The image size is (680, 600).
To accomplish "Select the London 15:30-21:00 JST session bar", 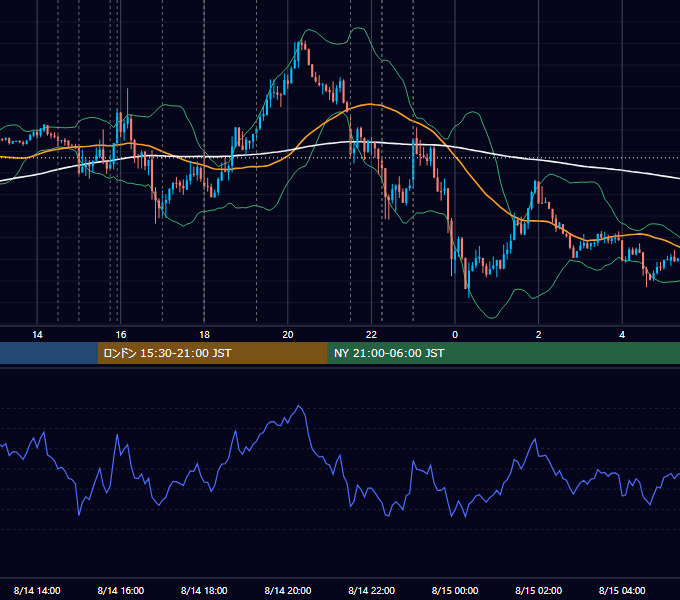I will pyautogui.click(x=212, y=353).
